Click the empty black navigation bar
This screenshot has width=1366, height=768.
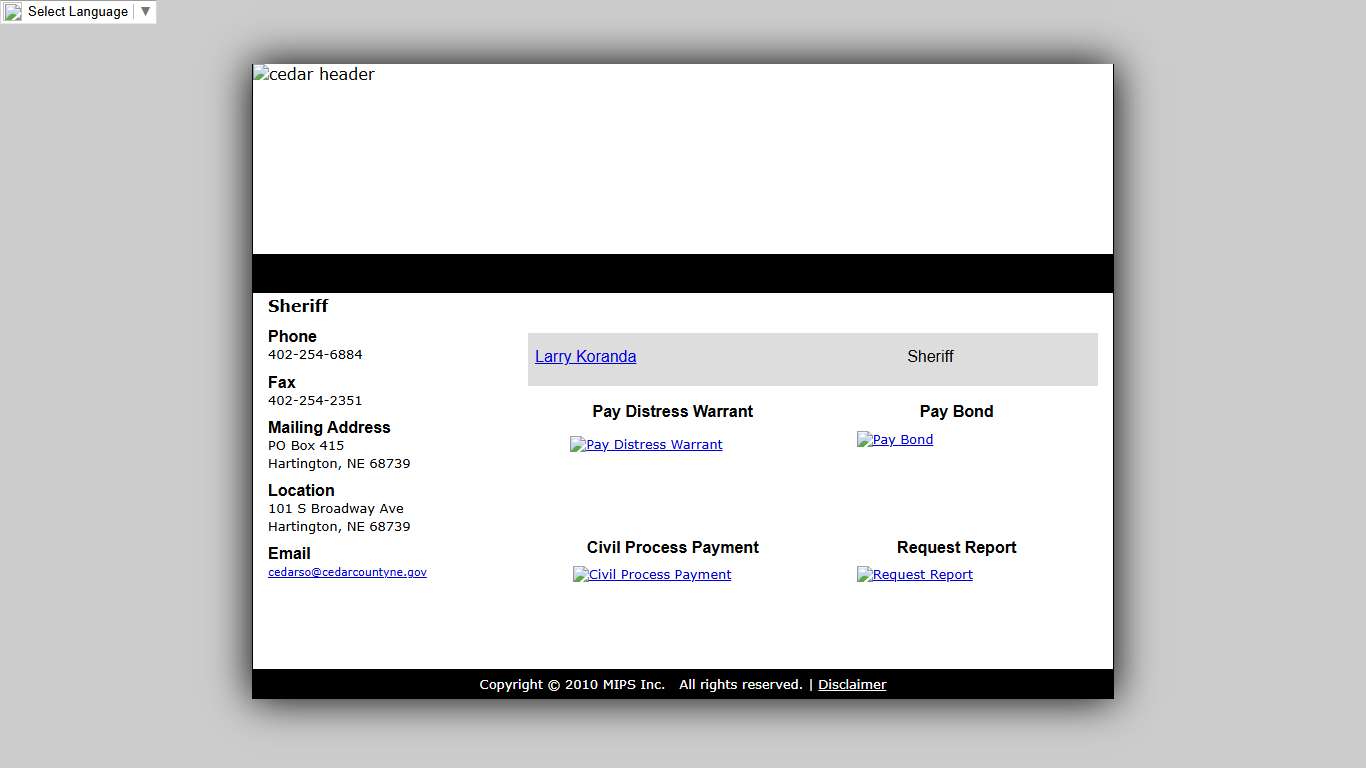682,273
